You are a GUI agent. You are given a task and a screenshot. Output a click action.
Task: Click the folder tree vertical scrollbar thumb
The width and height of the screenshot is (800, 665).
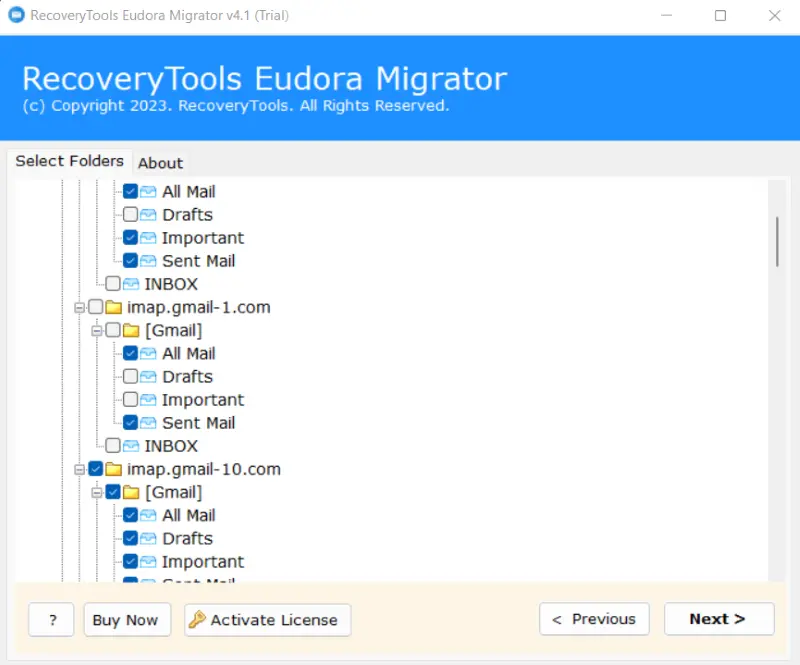(x=777, y=240)
